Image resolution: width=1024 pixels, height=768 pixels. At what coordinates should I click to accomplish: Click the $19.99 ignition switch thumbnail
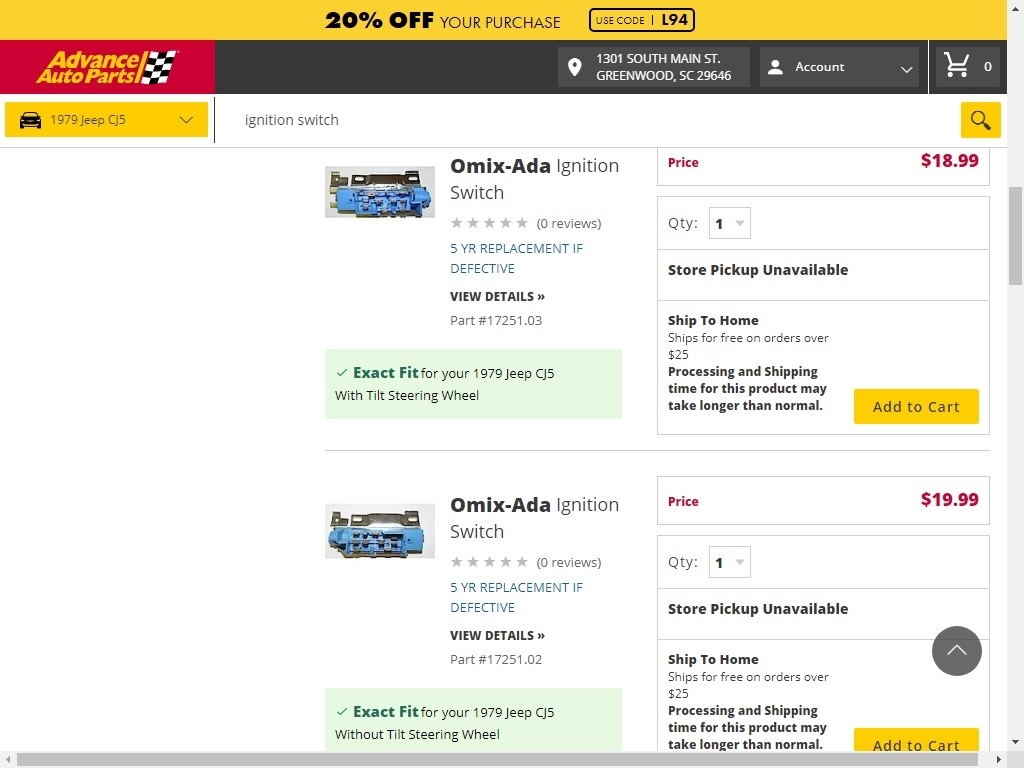tap(380, 530)
